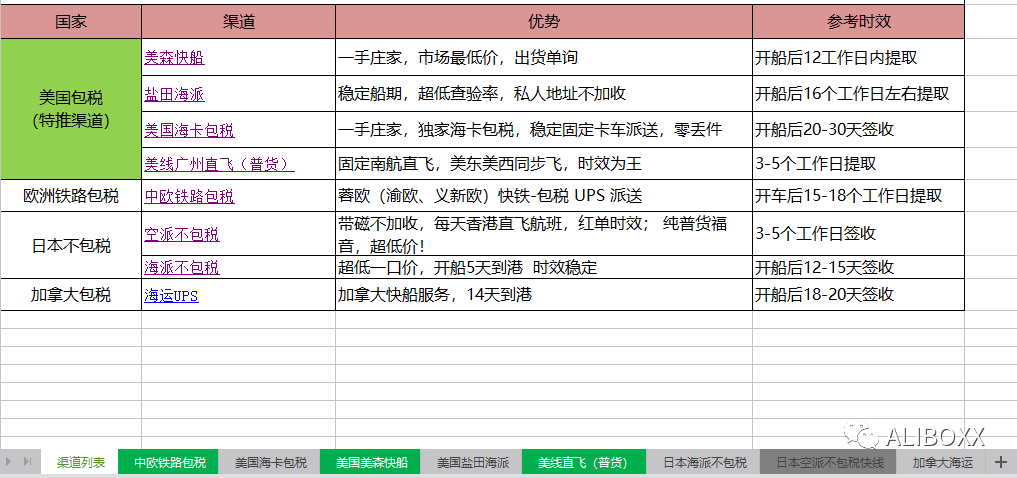Select the 欧洲铁路包税 country cell

click(71, 196)
